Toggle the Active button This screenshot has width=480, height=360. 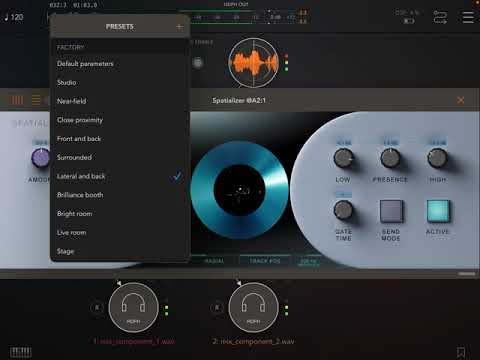(x=438, y=211)
